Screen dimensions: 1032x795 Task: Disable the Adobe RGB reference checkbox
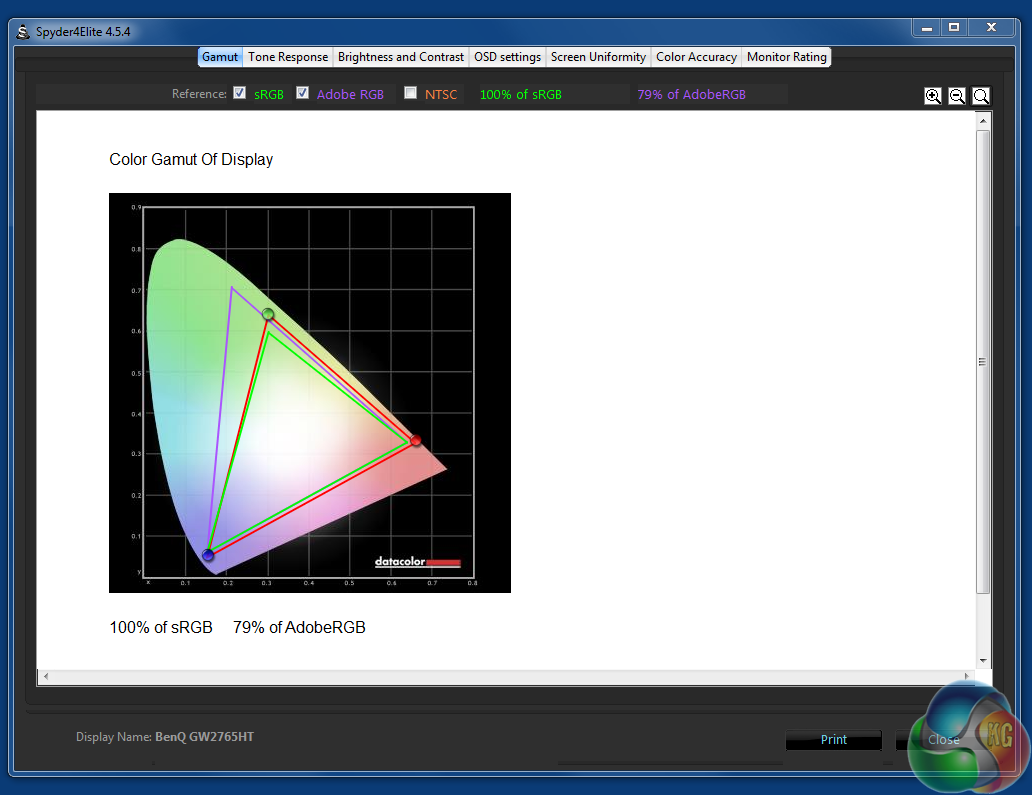(x=303, y=93)
